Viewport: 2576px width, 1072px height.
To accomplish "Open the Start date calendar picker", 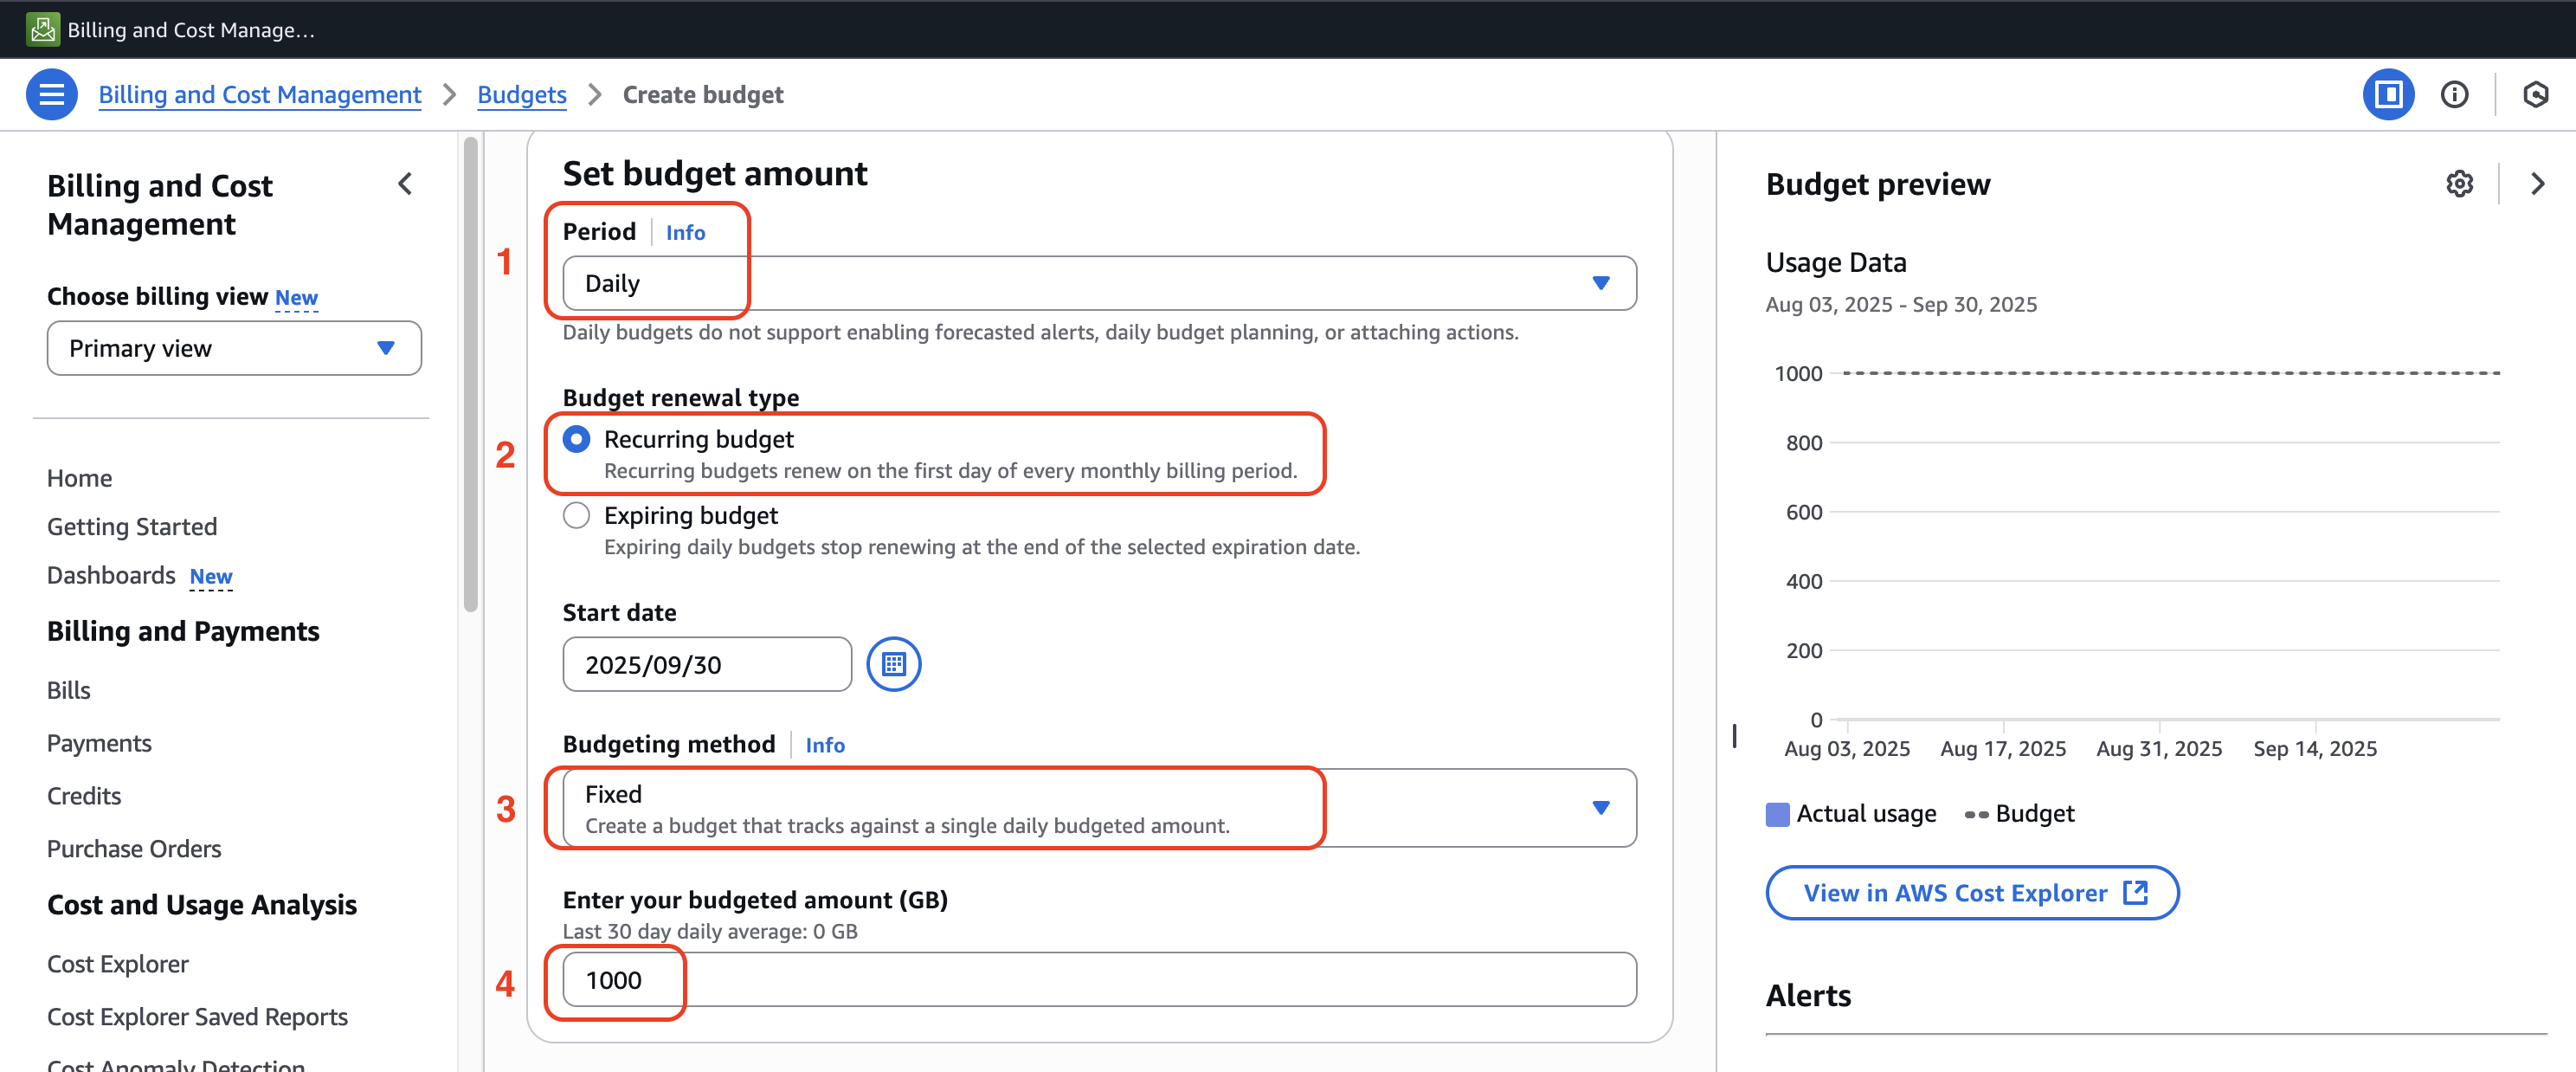I will point(892,664).
